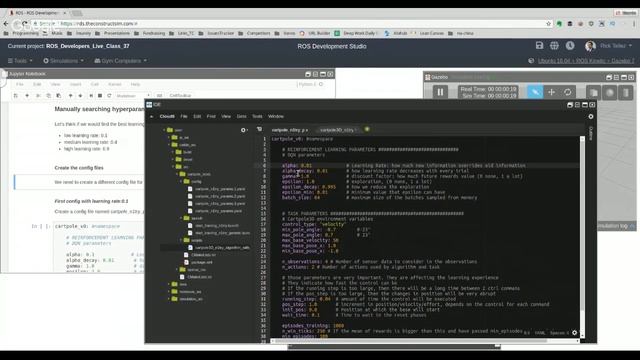The height and width of the screenshot is (360, 640).
Task: Collapse the IDE menu bar arrow
Action: tap(151, 116)
